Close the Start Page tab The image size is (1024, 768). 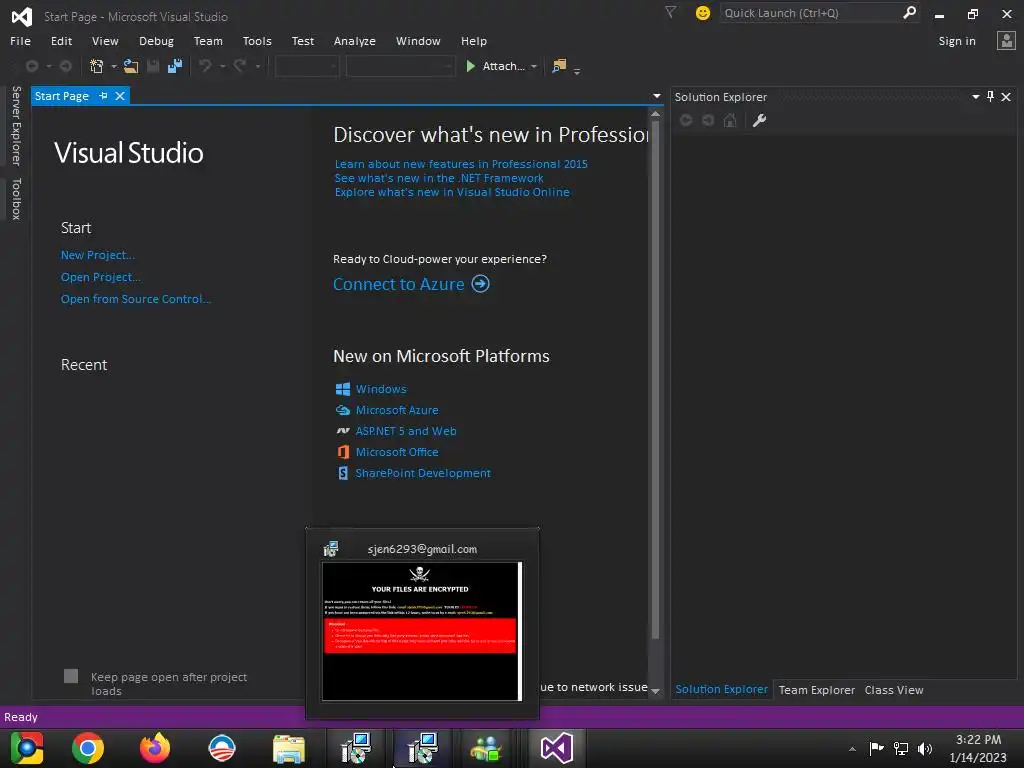[120, 96]
